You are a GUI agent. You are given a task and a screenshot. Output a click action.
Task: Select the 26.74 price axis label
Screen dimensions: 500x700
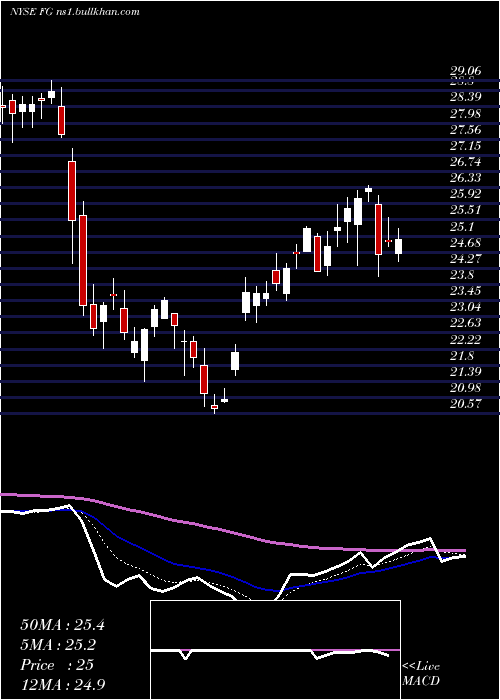465,162
